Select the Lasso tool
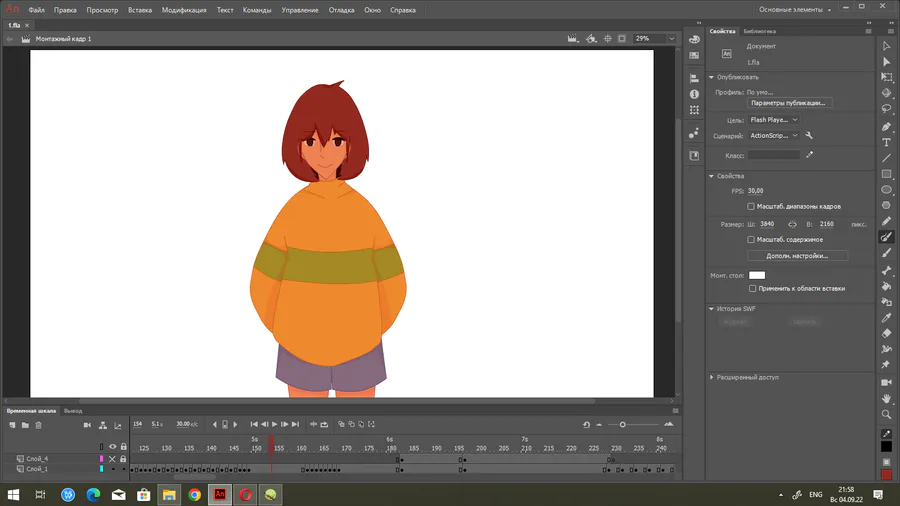 click(886, 108)
